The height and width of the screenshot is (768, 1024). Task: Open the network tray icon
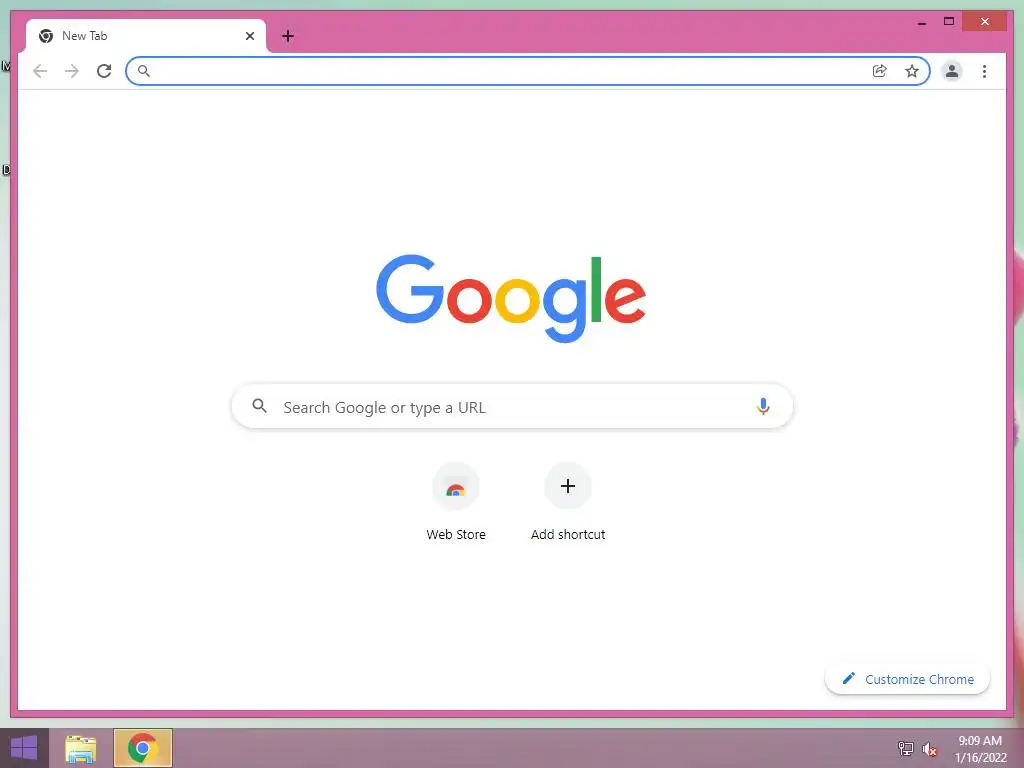(906, 748)
